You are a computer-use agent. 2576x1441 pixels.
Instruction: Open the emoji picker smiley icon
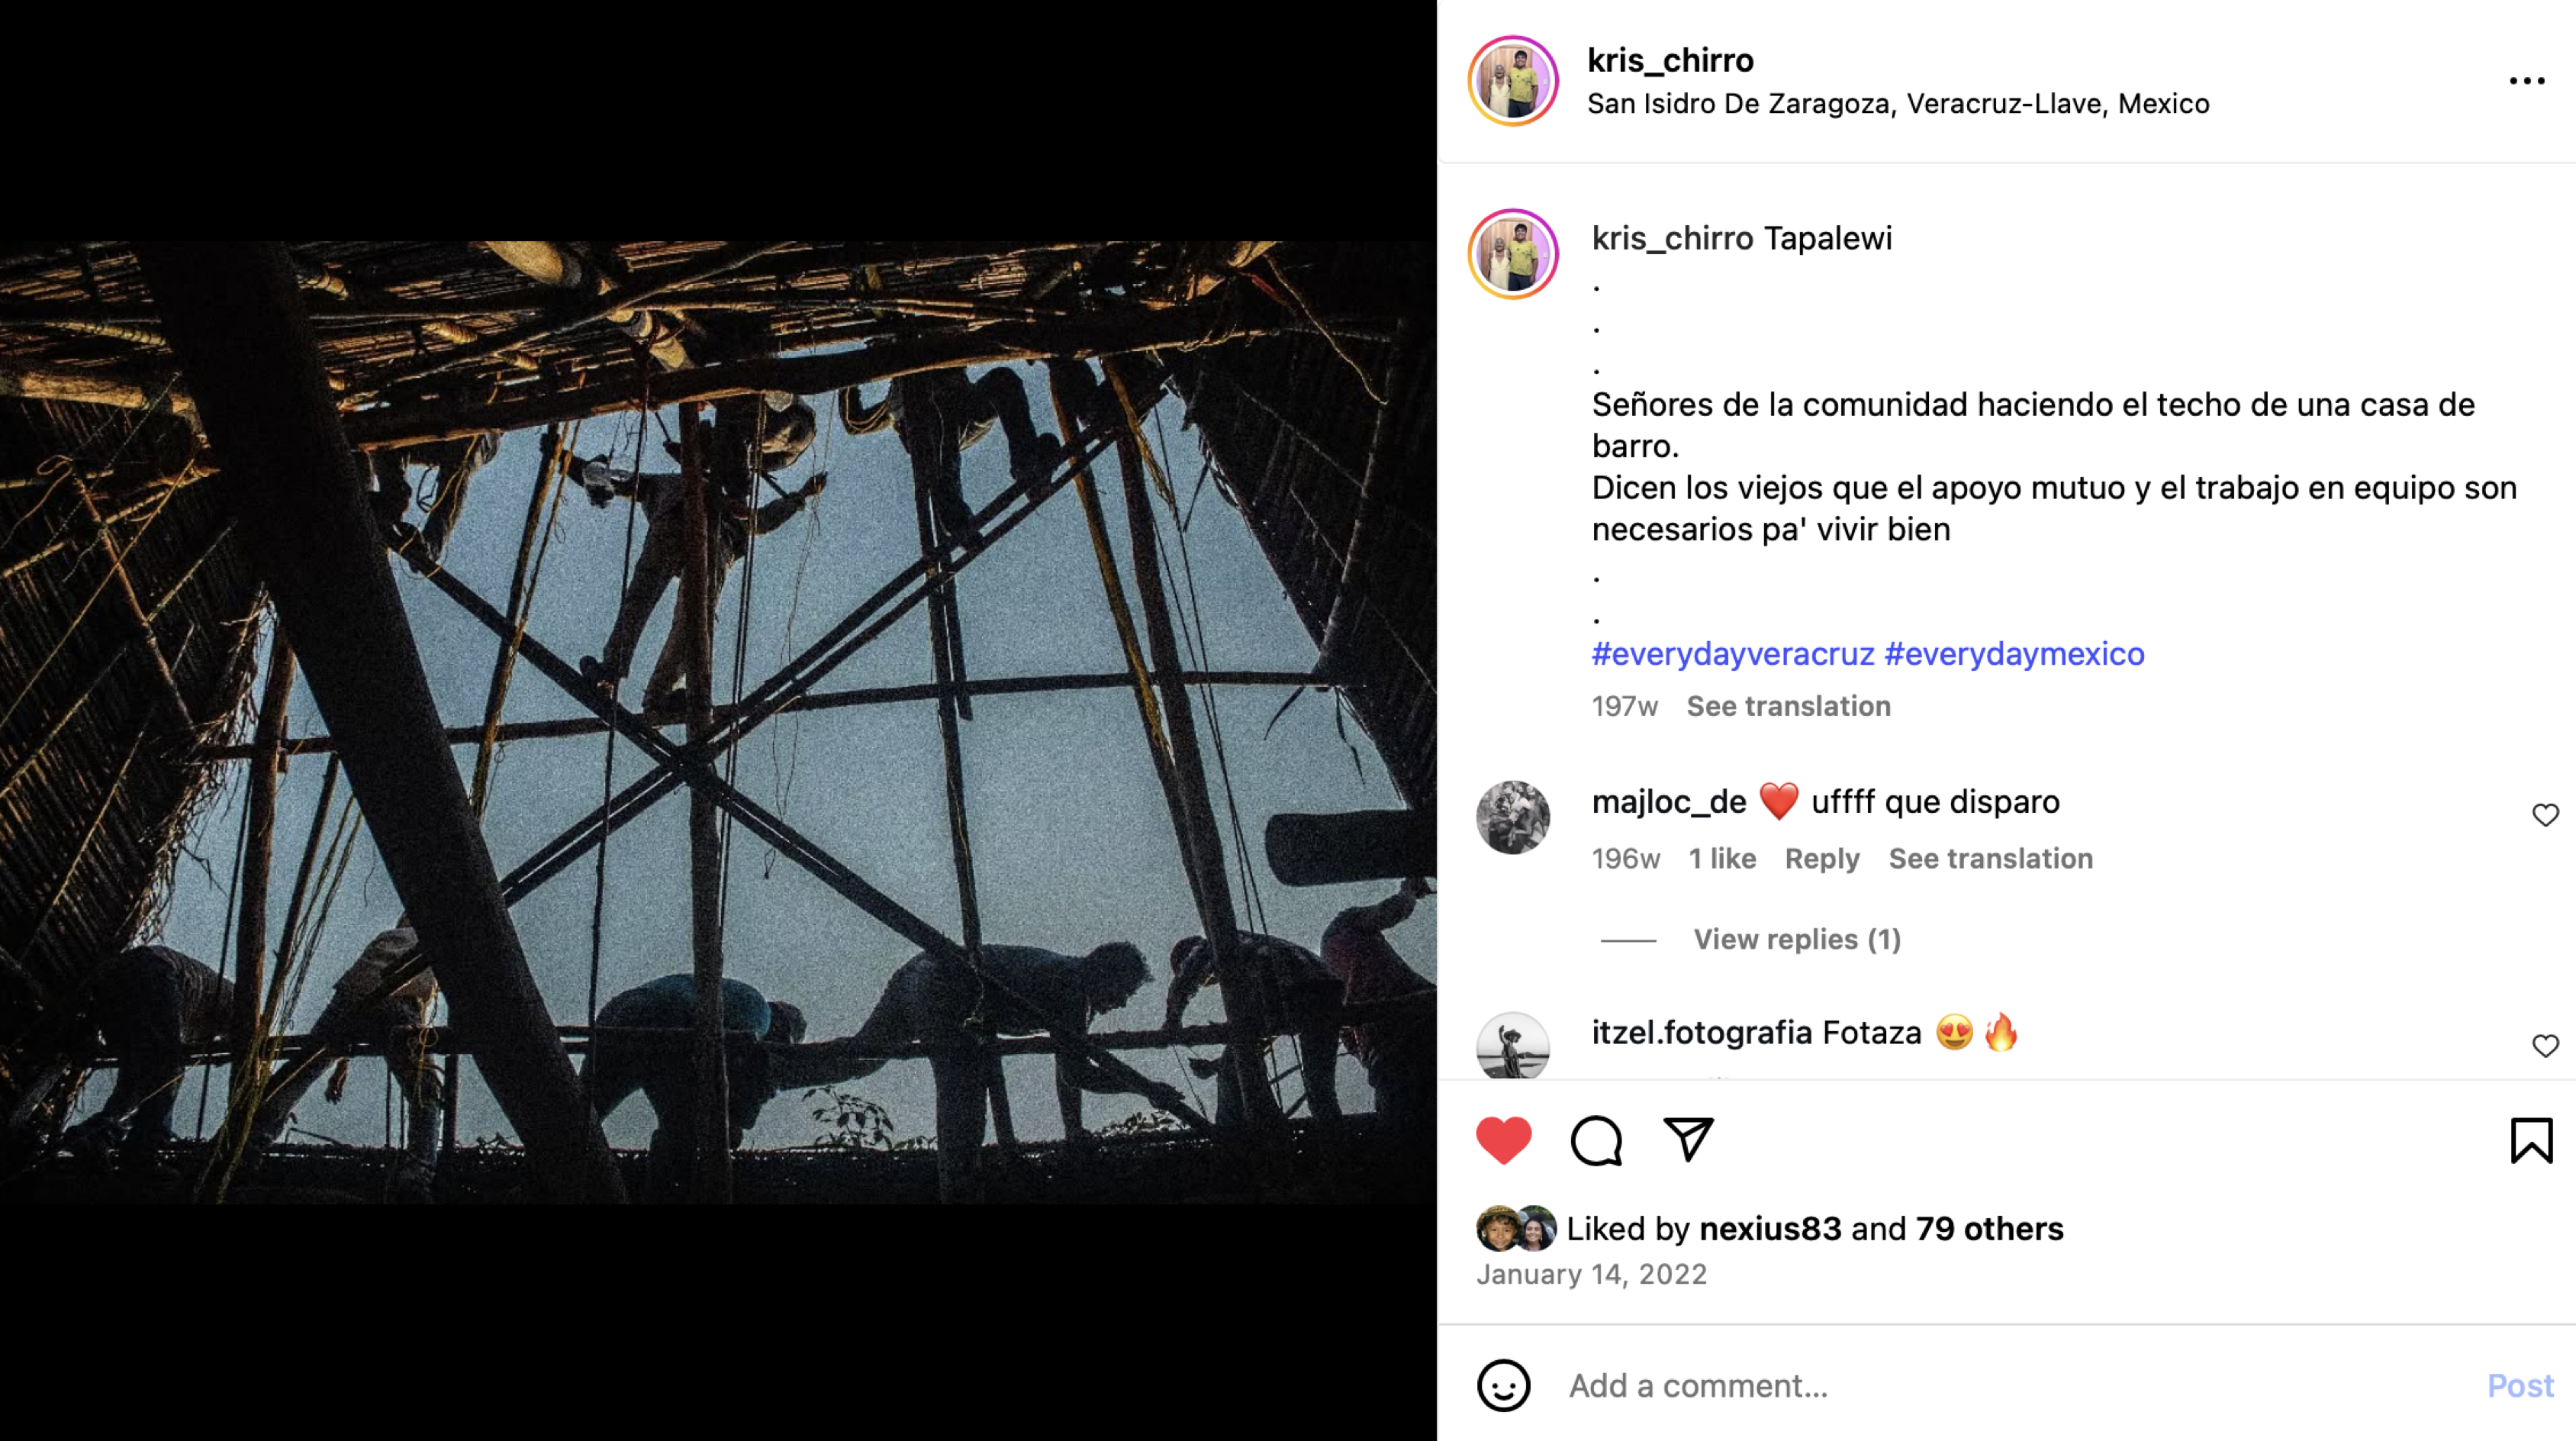coord(1503,1386)
